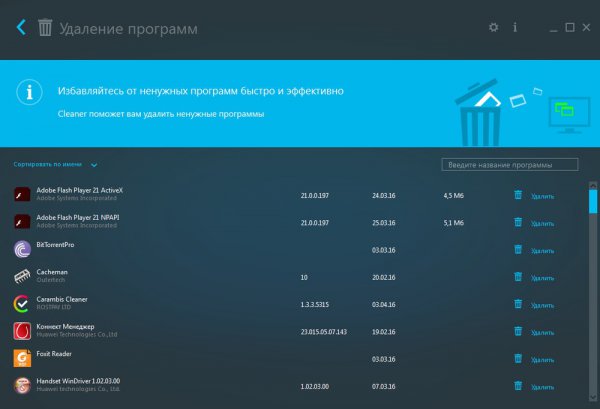This screenshot has height=409, width=600.
Task: Click the 03.04.16 date cell
Action: coord(384,305)
